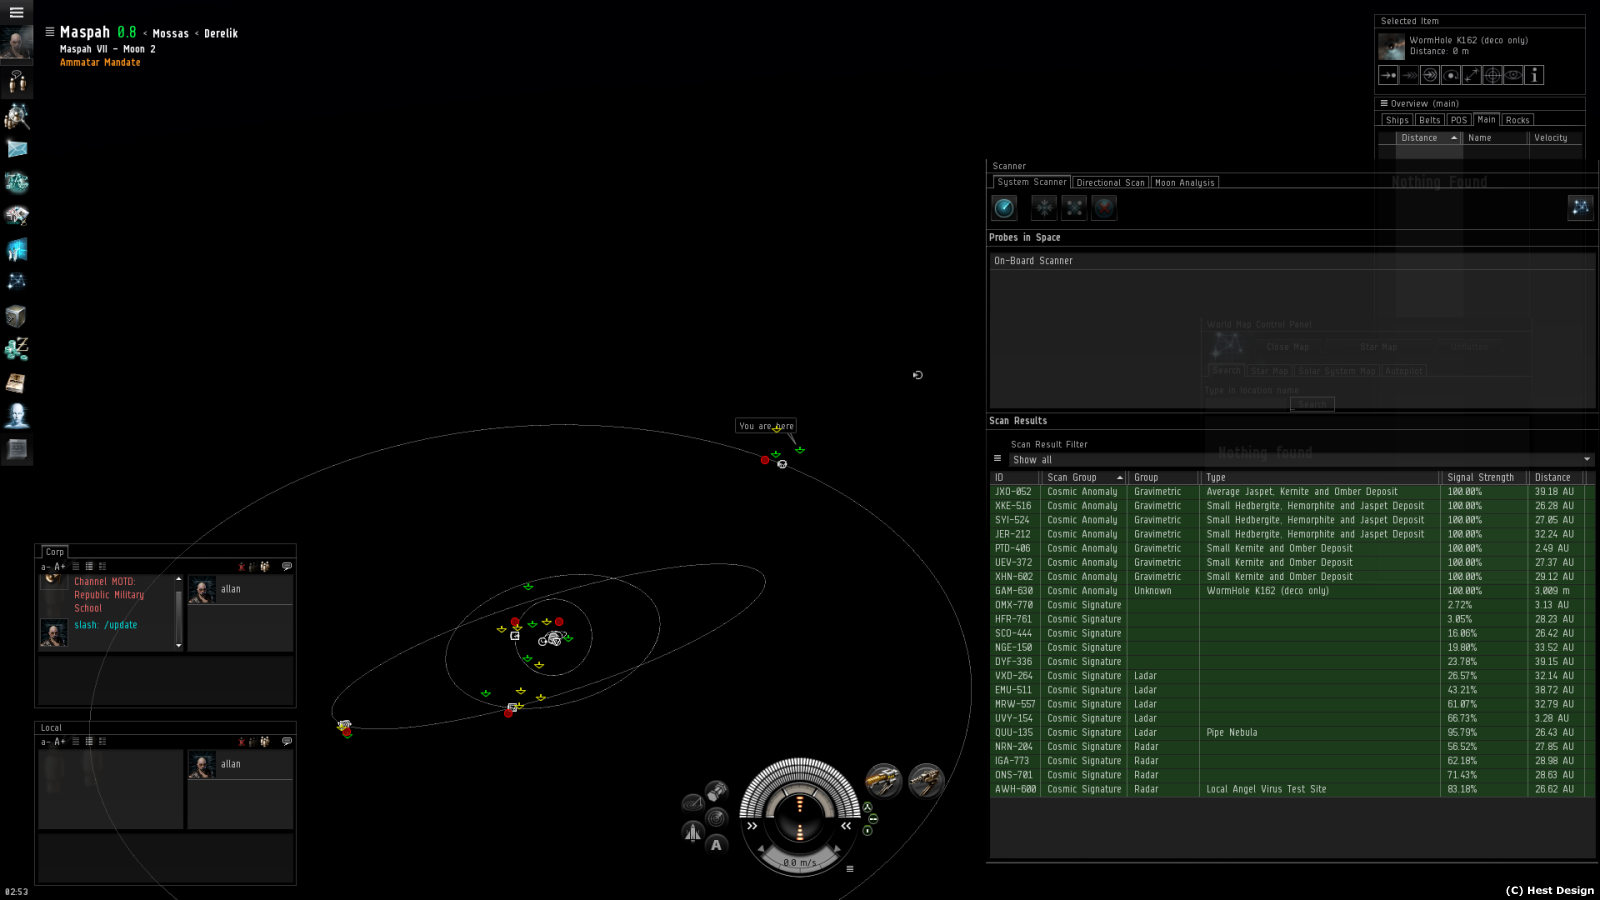Click the scanner reconnect probes icon
The image size is (1600, 900).
(x=1074, y=207)
